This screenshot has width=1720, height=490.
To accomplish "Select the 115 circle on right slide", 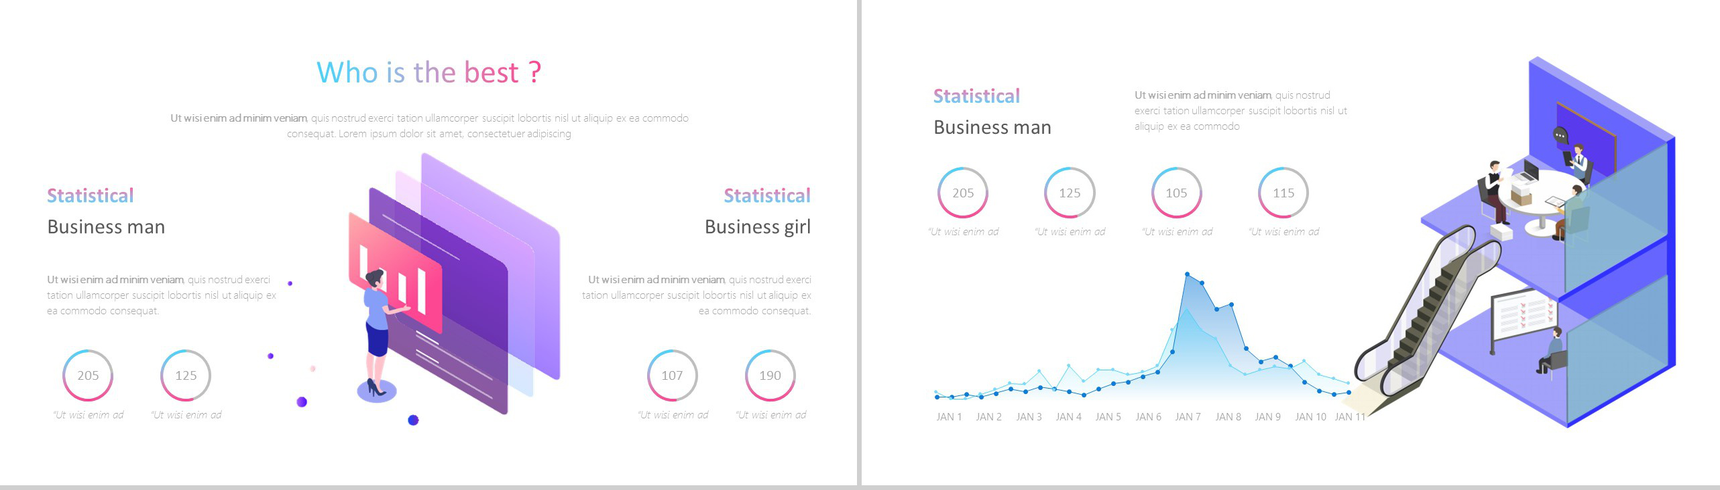I will [1283, 193].
